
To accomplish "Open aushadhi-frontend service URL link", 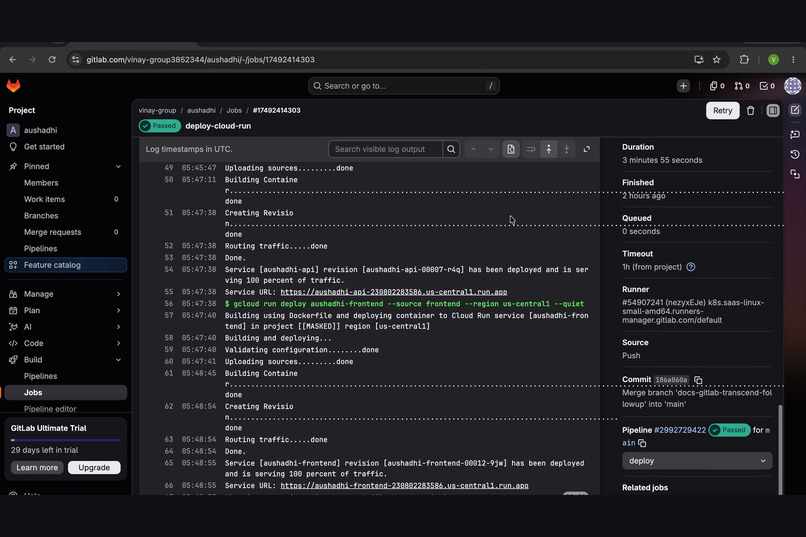I will click(x=404, y=485).
